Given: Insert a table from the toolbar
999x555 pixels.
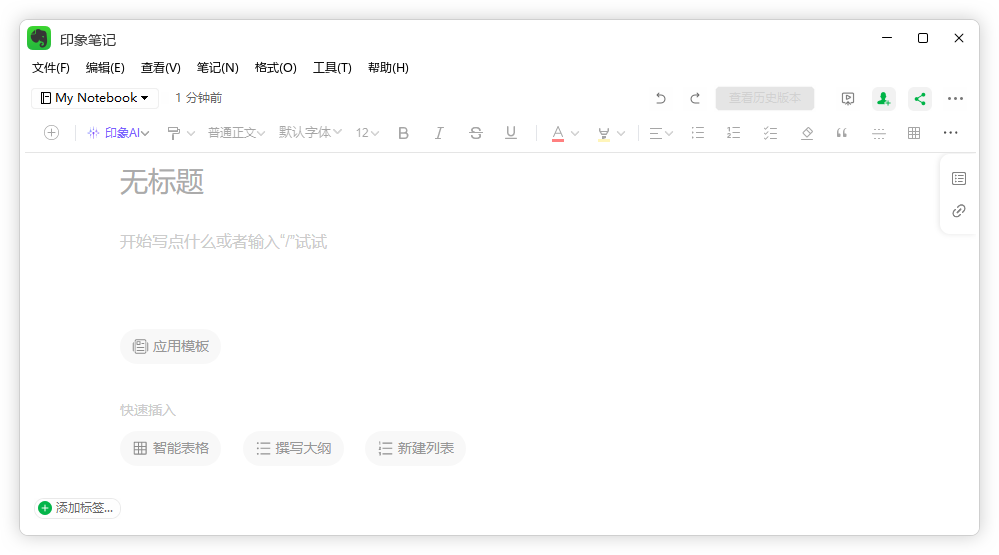Looking at the screenshot, I should coord(914,133).
